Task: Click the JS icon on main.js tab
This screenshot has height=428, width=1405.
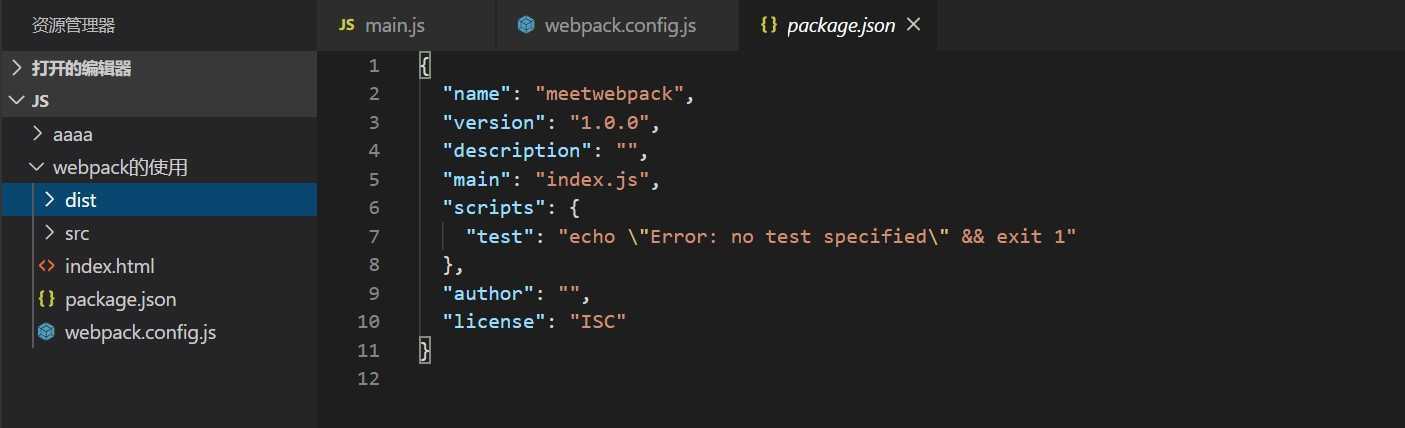Action: (346, 25)
